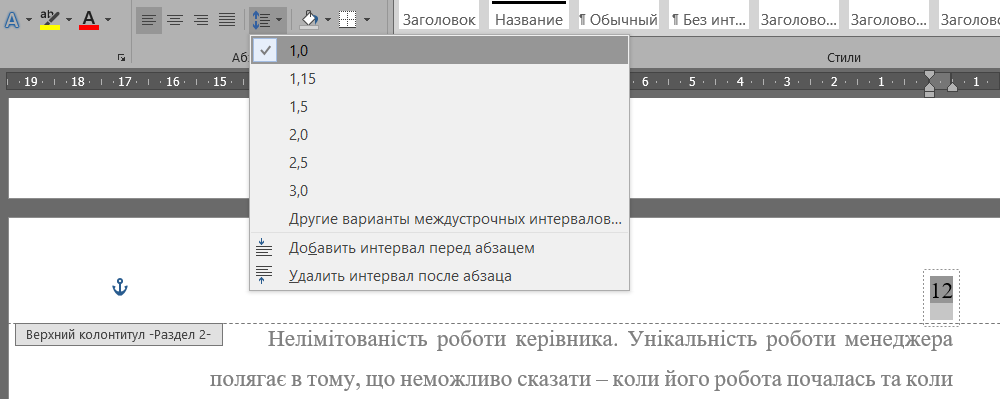The width and height of the screenshot is (1000, 399).
Task: Choose Добавить интервал перед абзацем
Action: (439, 248)
